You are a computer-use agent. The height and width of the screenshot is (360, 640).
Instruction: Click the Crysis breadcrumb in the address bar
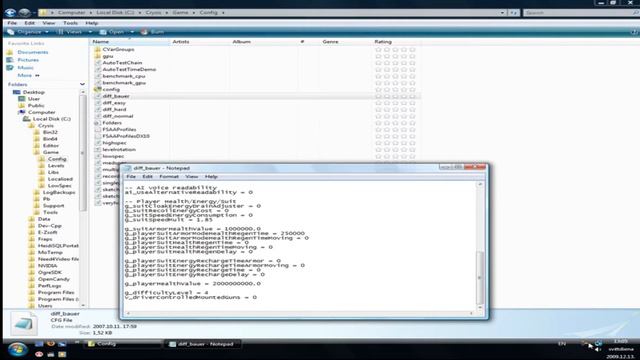point(153,13)
